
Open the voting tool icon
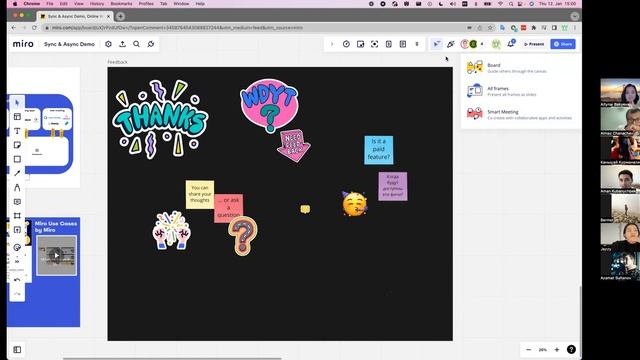tap(360, 44)
